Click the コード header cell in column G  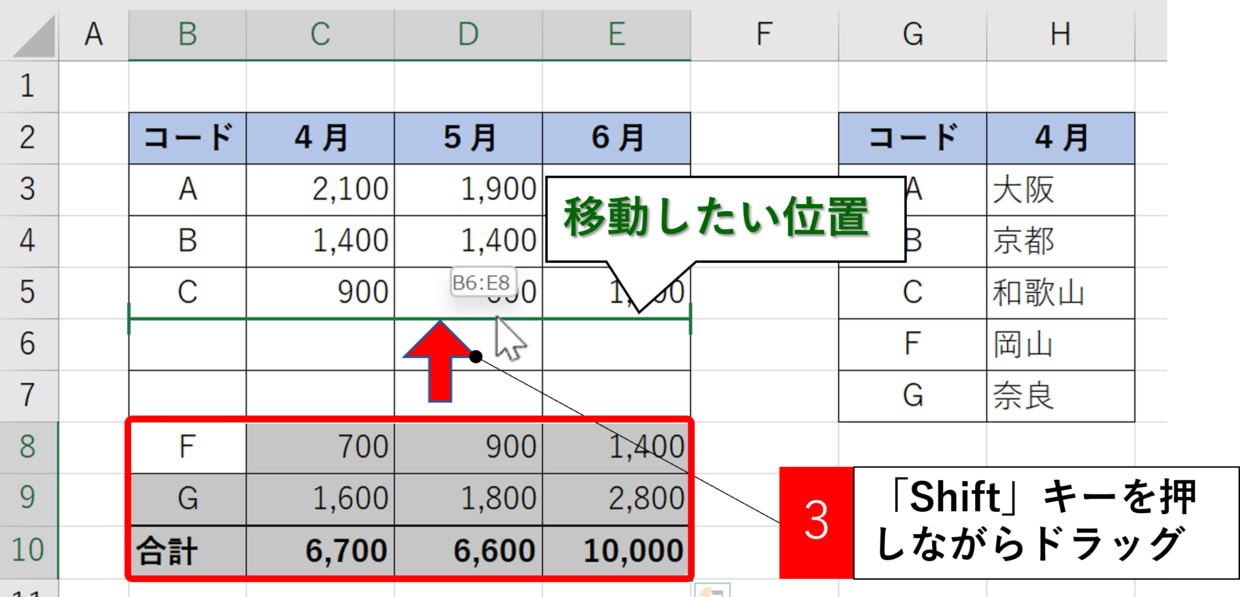point(912,138)
